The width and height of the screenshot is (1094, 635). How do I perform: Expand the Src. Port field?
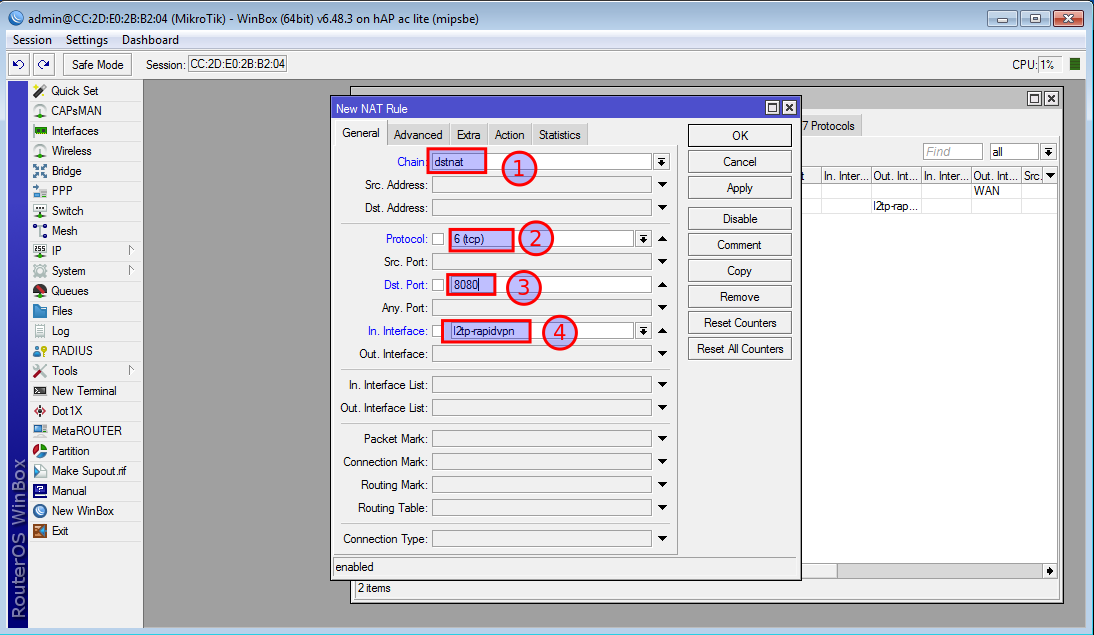[662, 262]
